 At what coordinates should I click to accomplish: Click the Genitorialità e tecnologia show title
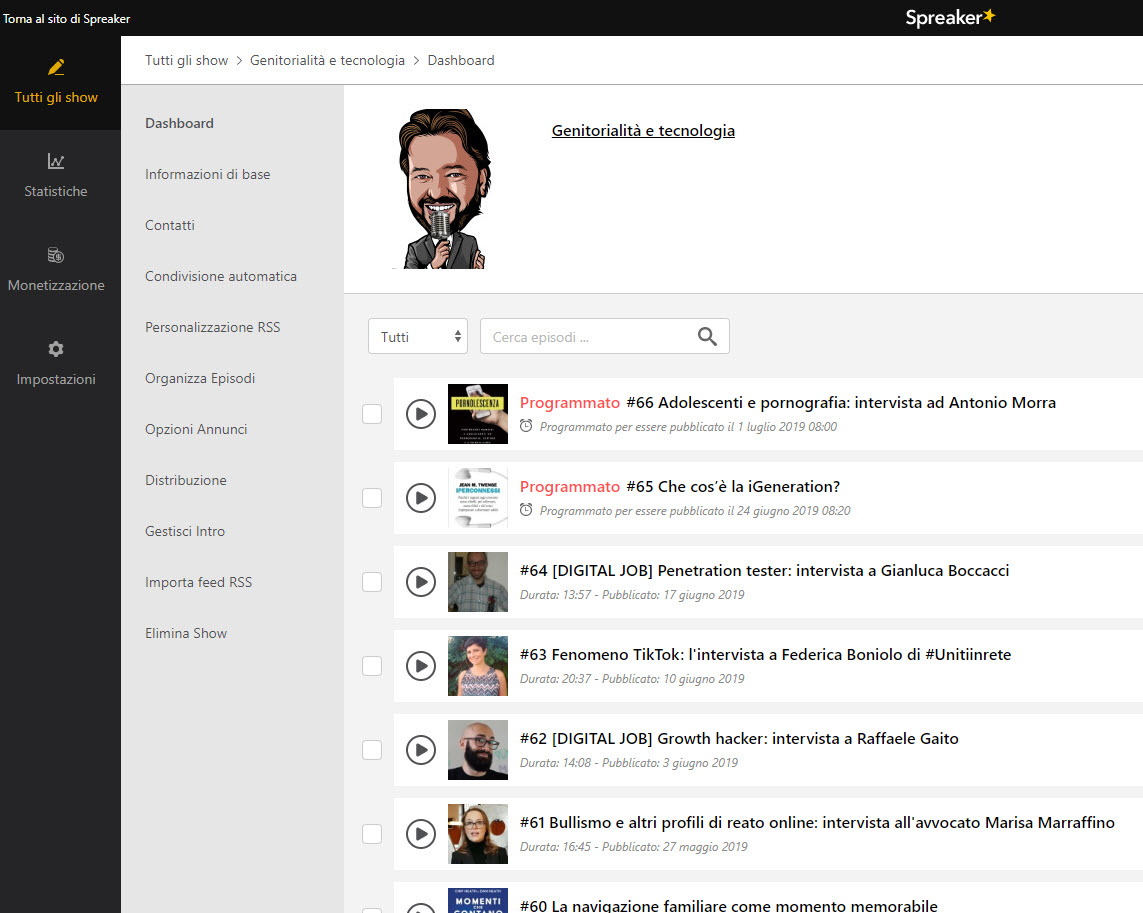pos(643,131)
